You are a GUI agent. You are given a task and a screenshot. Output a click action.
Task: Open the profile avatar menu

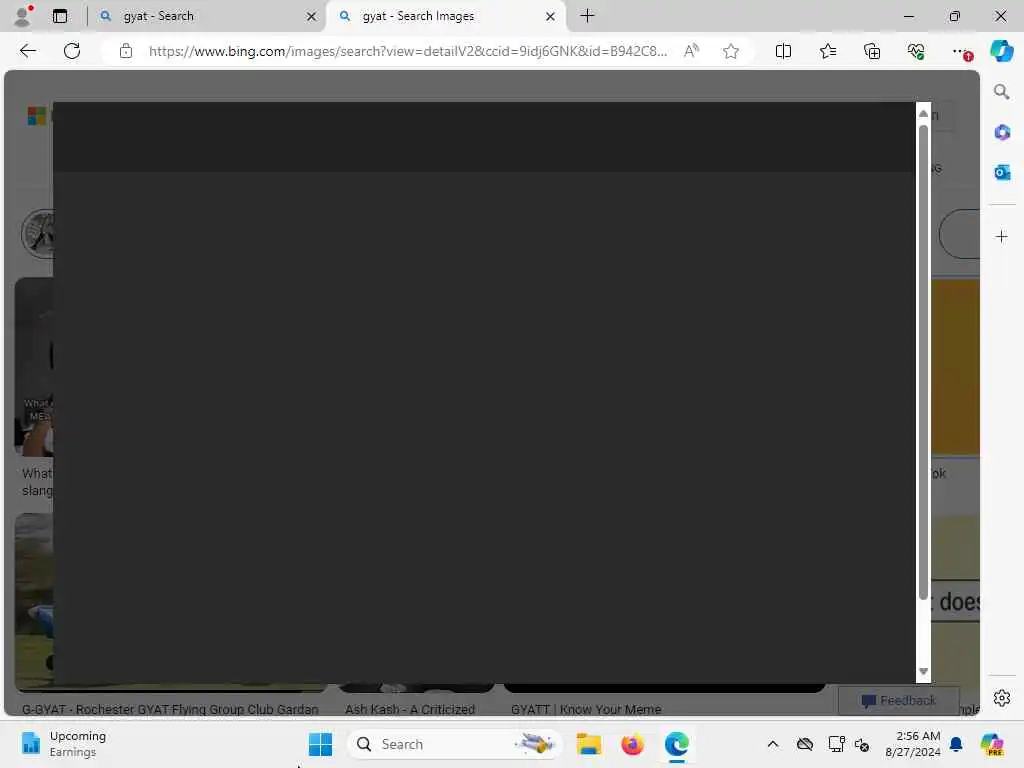22,16
